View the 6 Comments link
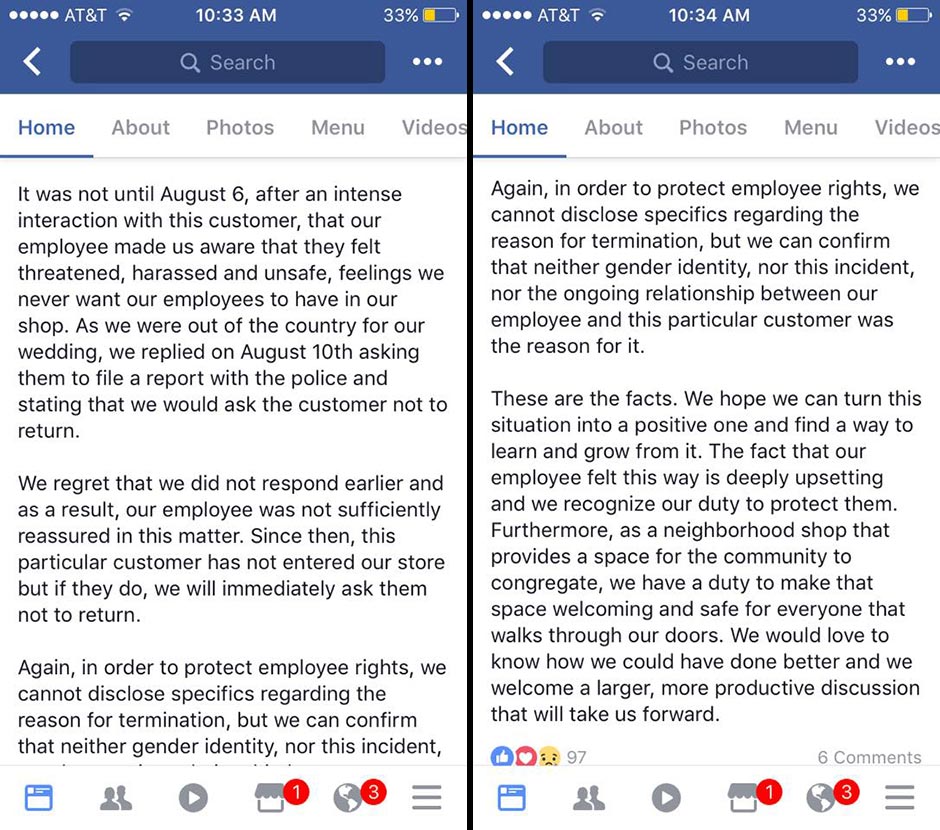Image resolution: width=940 pixels, height=830 pixels. [869, 757]
